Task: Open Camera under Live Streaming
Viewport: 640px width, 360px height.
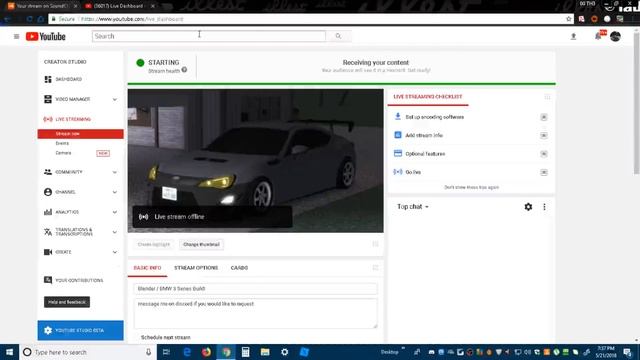Action: click(63, 153)
